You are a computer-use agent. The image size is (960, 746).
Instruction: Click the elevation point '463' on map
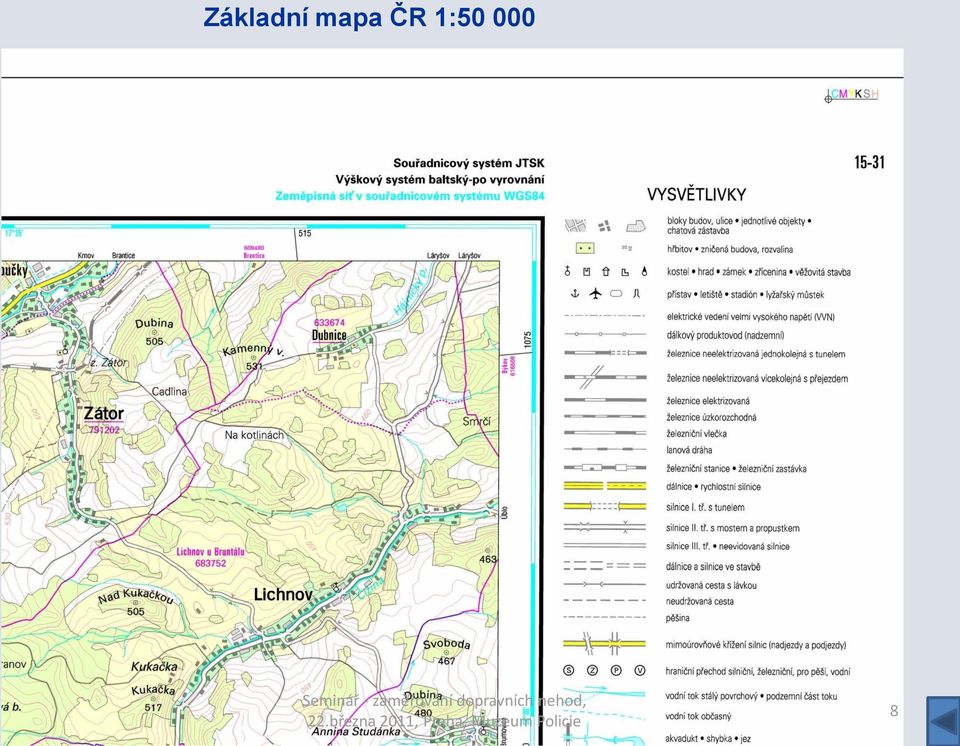click(x=488, y=559)
